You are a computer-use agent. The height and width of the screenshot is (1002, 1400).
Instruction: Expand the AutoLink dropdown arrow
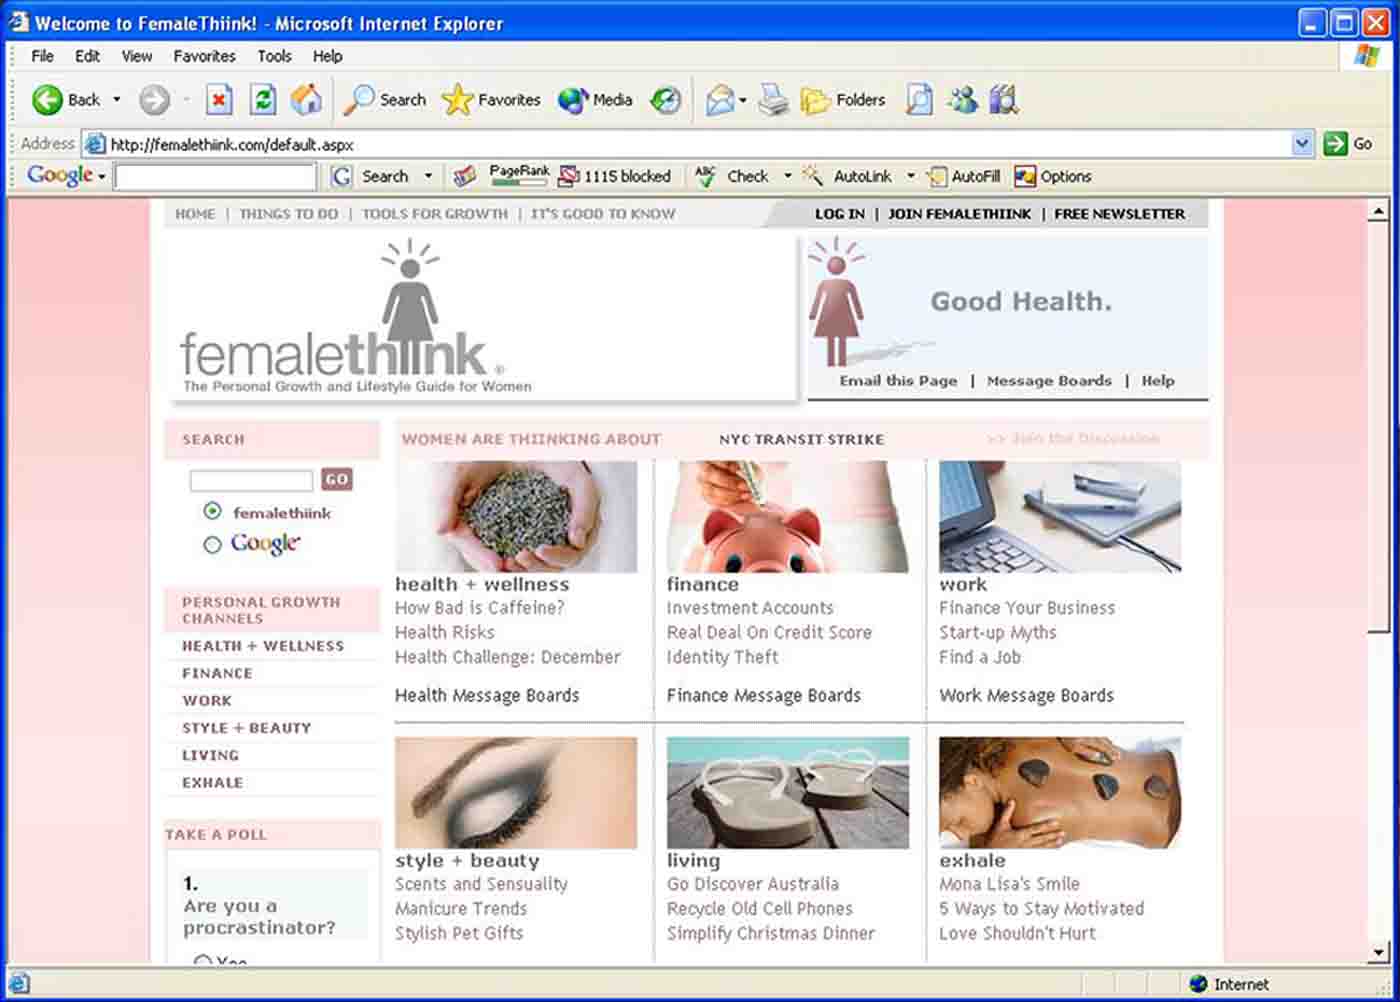[911, 176]
